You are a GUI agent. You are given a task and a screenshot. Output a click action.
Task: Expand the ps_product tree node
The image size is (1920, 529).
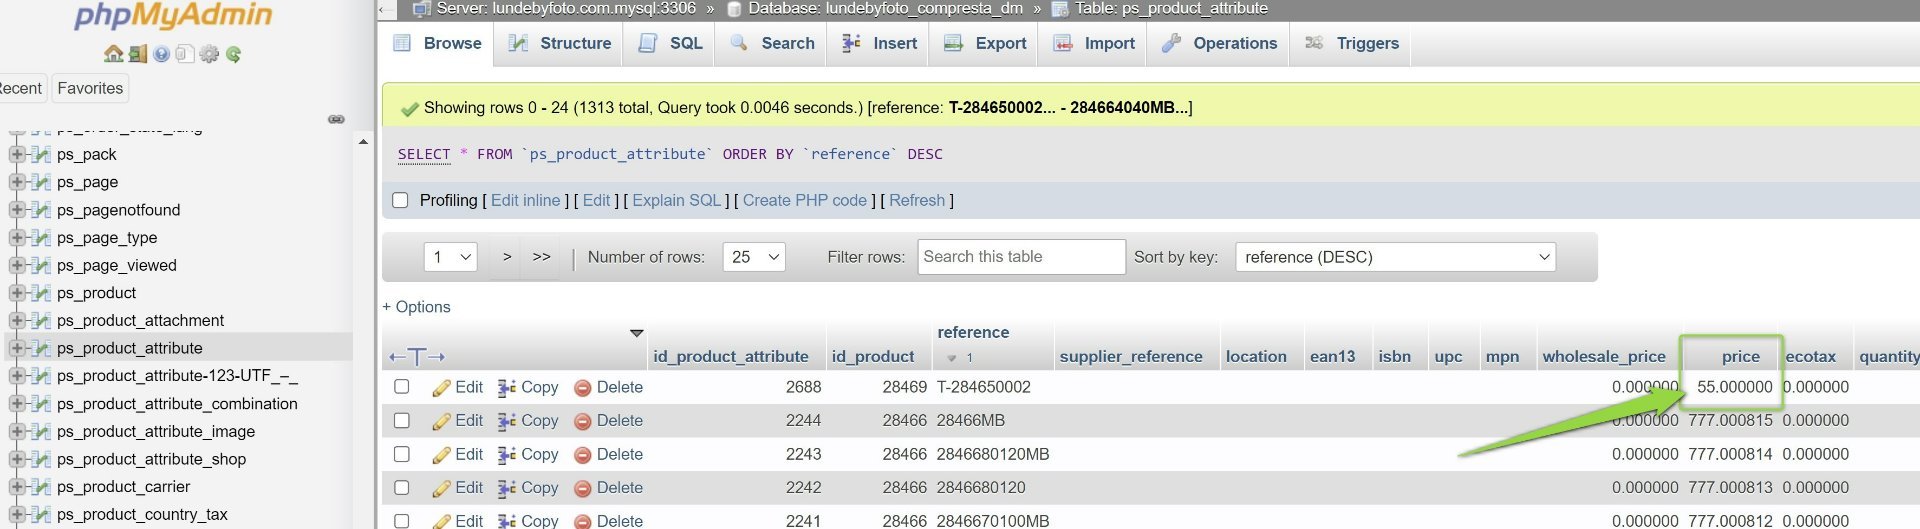[x=16, y=293]
